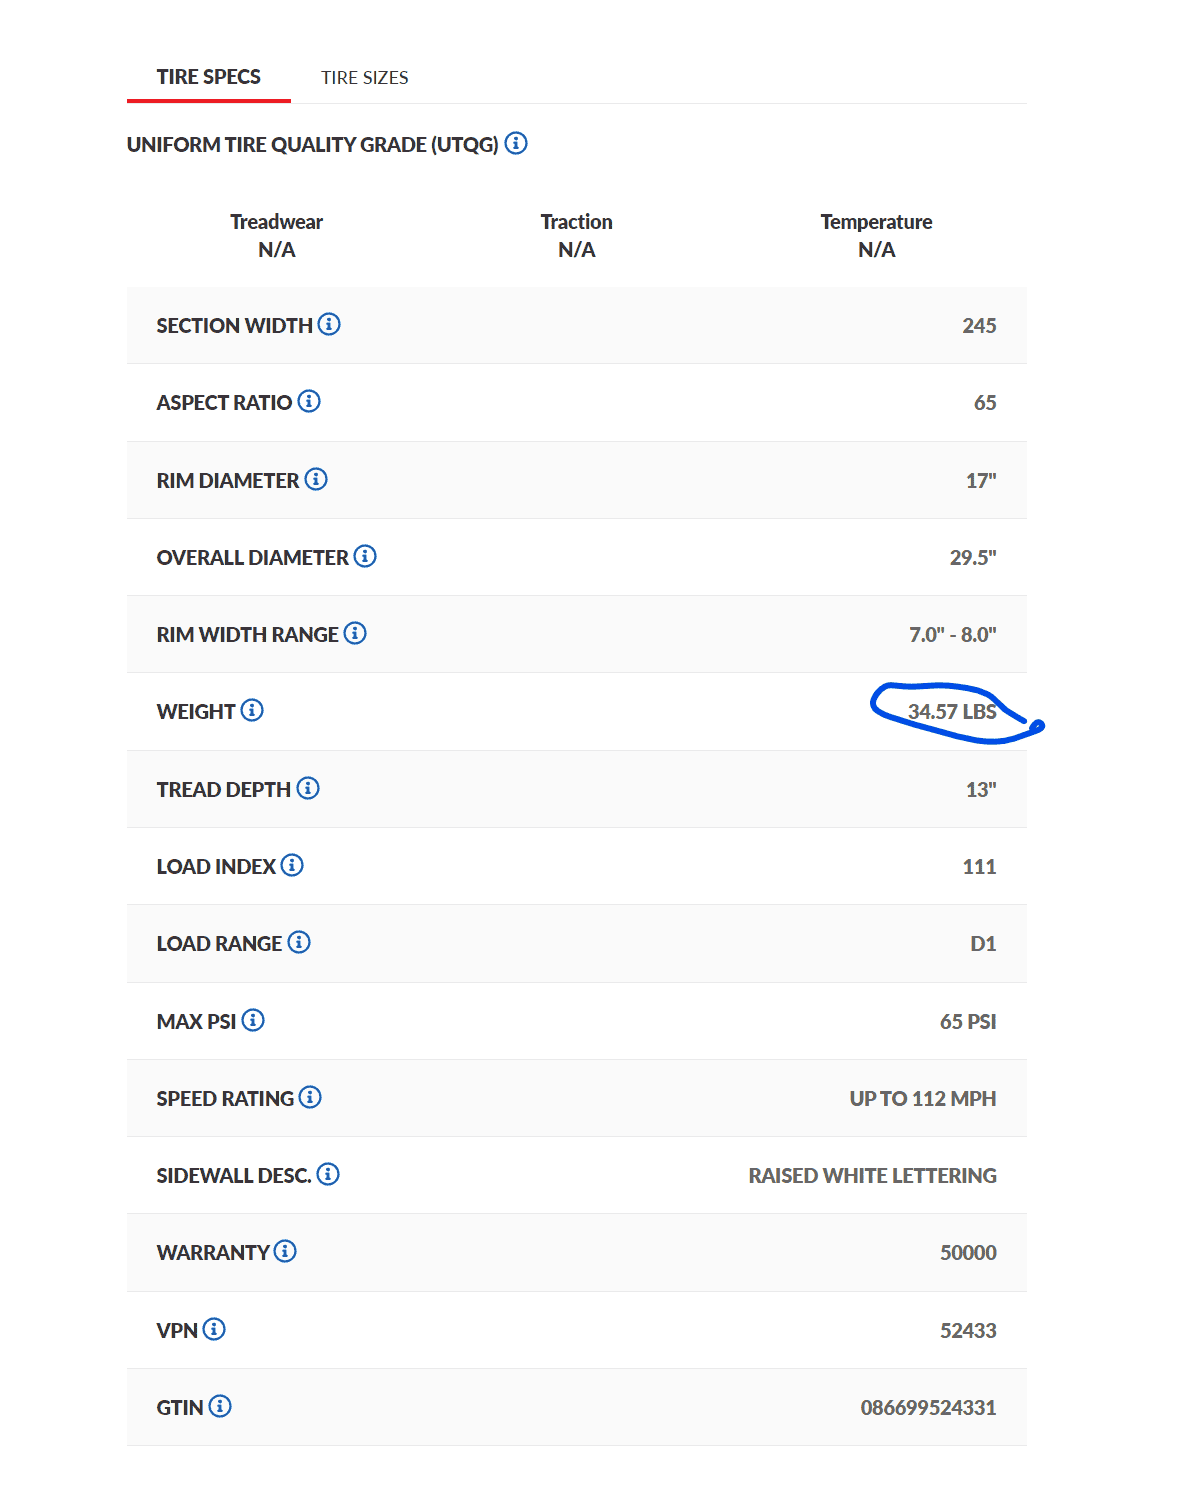This screenshot has height=1492, width=1179.
Task: Click the circled 34.57 LBS weight value
Action: coord(952,712)
